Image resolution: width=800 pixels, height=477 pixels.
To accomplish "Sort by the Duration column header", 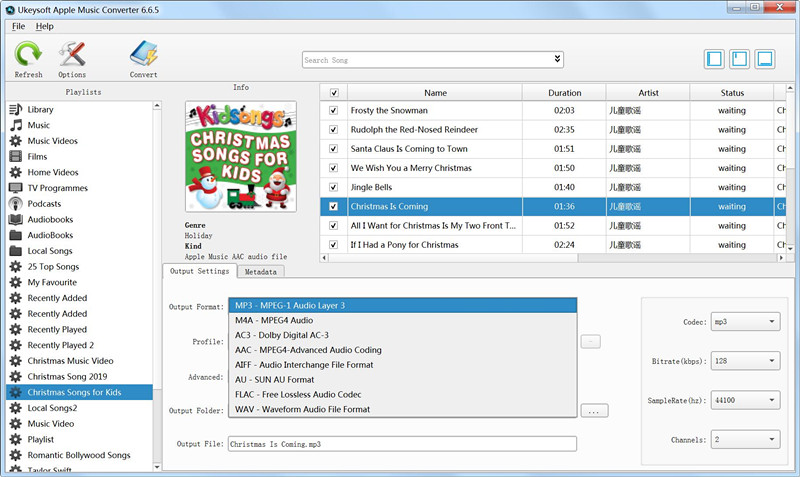I will (564, 93).
